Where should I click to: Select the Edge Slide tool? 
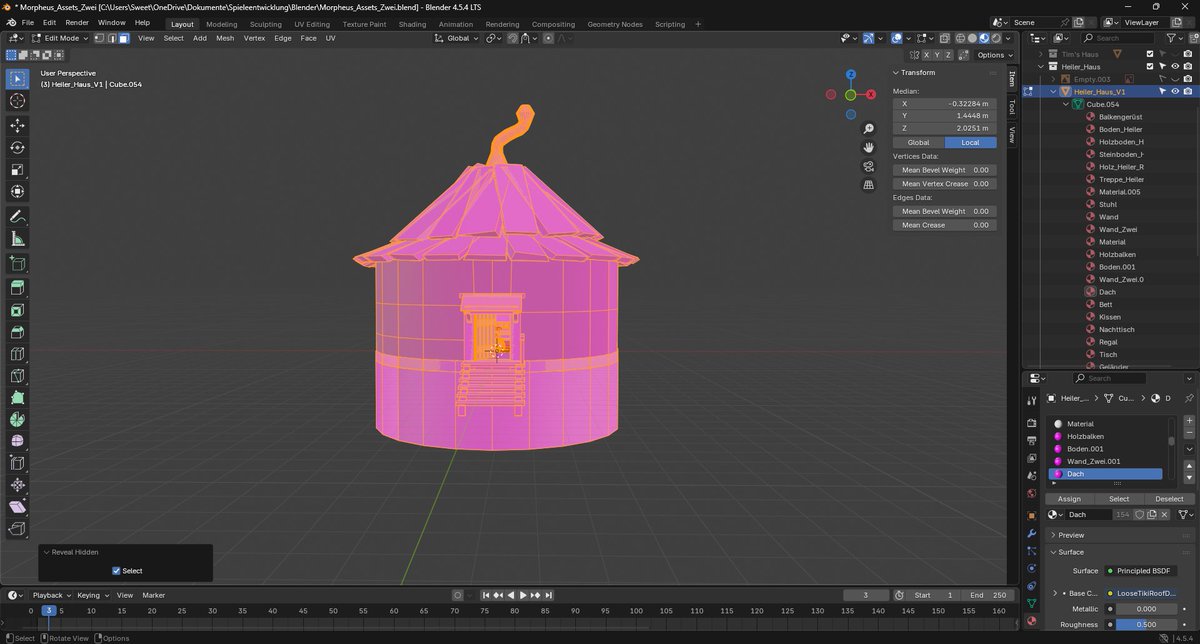18,463
